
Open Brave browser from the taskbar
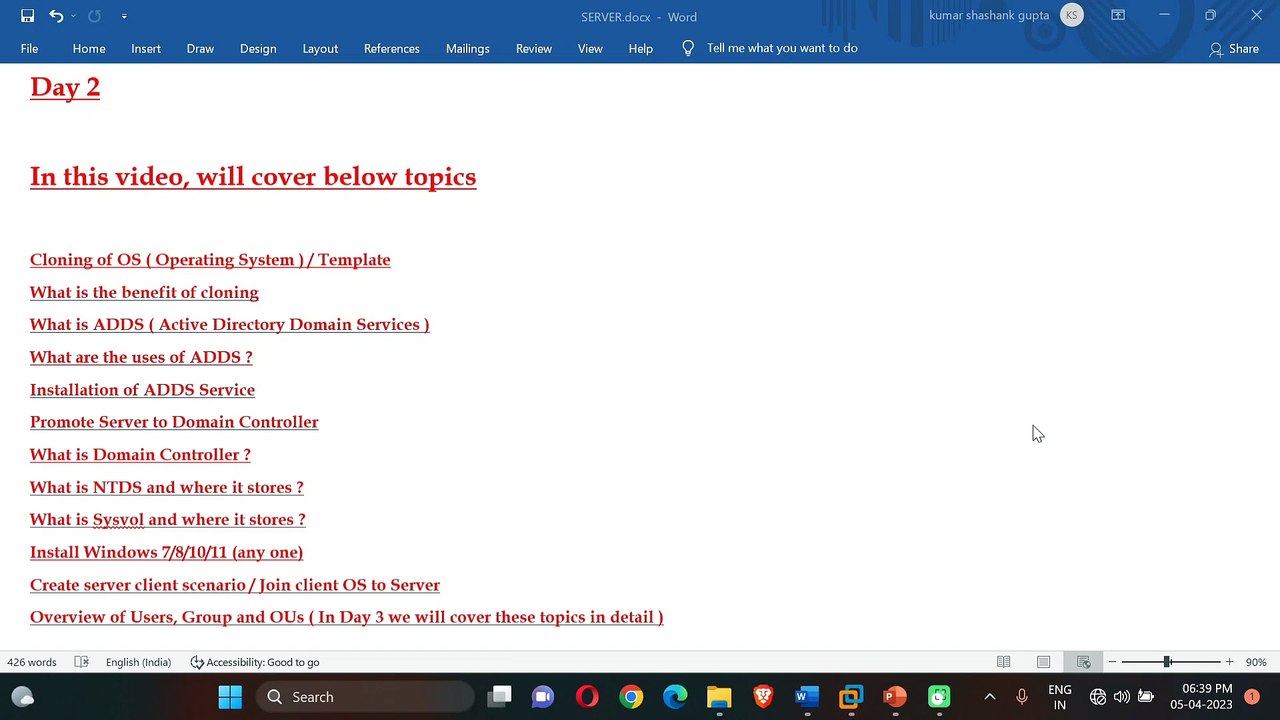[x=763, y=697]
